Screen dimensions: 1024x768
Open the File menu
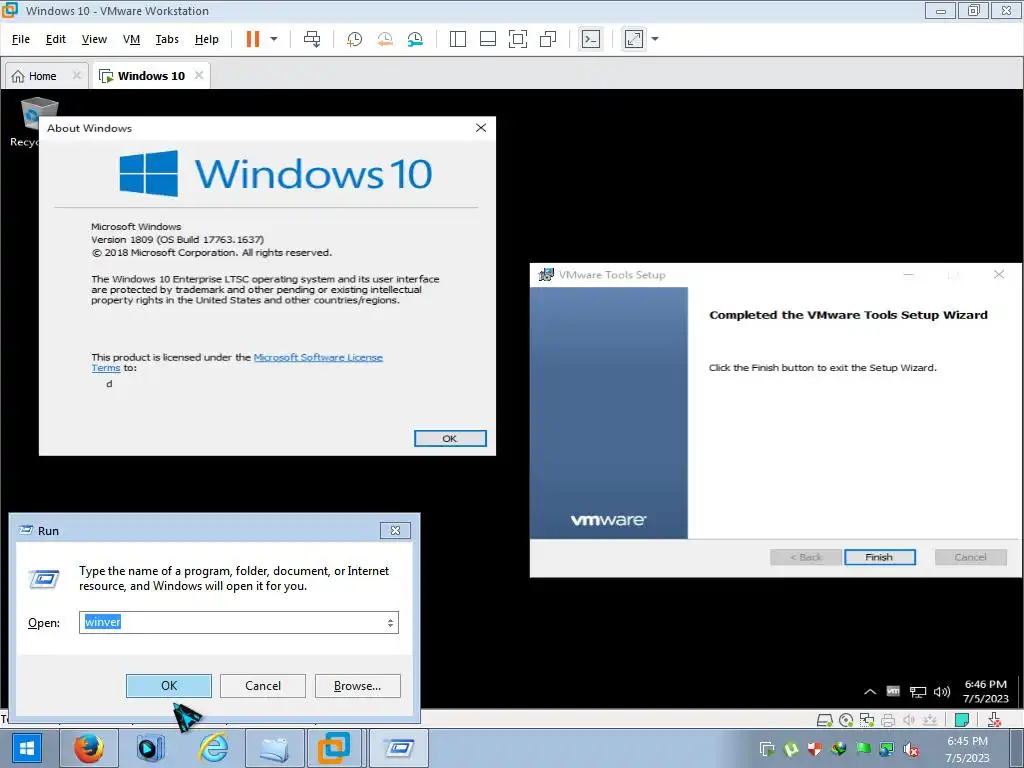pyautogui.click(x=21, y=39)
